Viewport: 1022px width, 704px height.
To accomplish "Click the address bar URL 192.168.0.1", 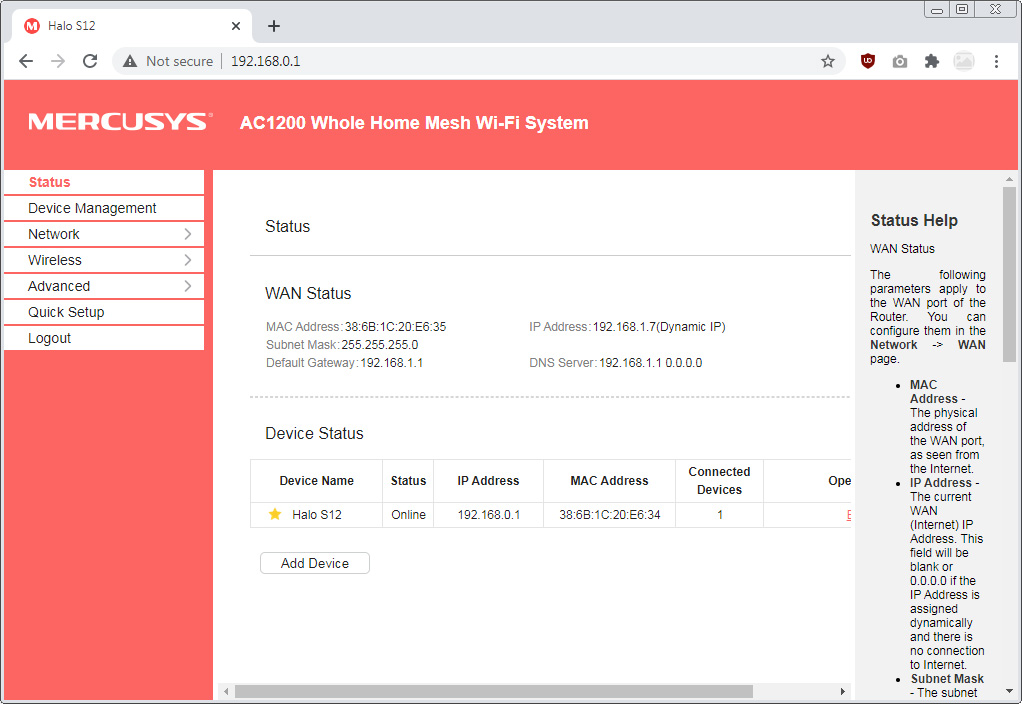I will click(265, 61).
